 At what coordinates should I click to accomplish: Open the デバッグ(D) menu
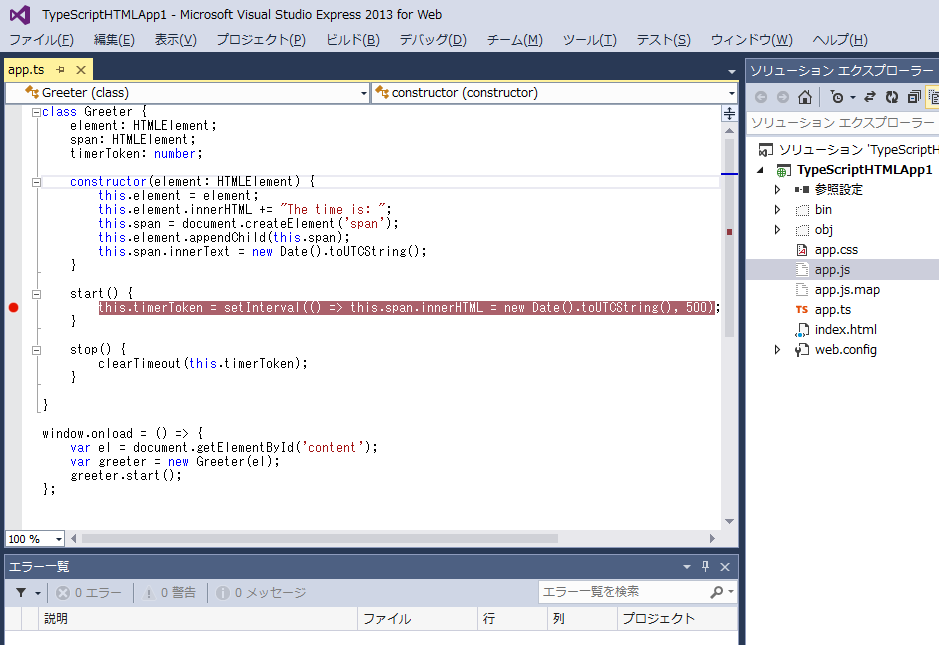point(433,40)
